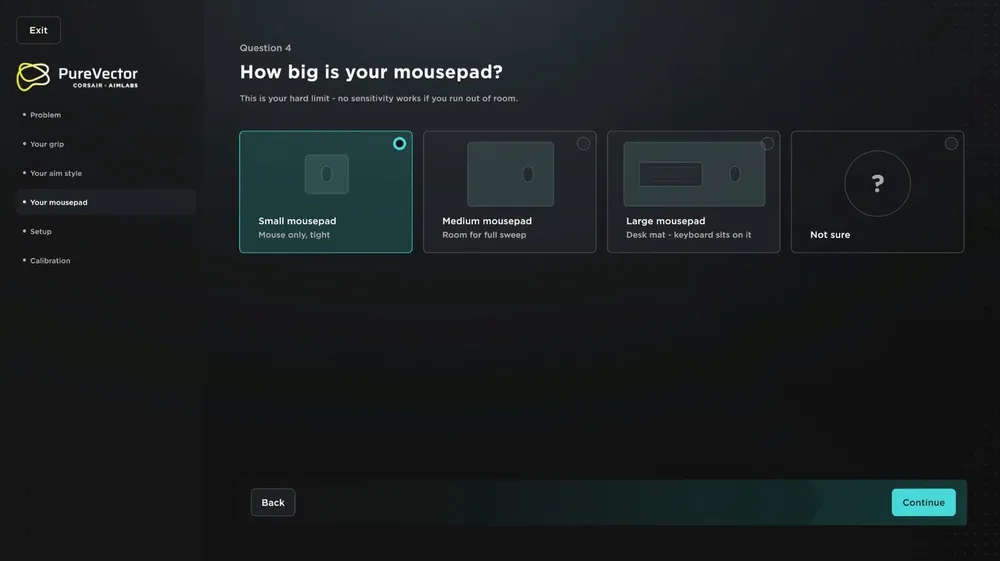Click the 'Room for full sweep' description
This screenshot has height=561, width=1000.
[x=484, y=235]
